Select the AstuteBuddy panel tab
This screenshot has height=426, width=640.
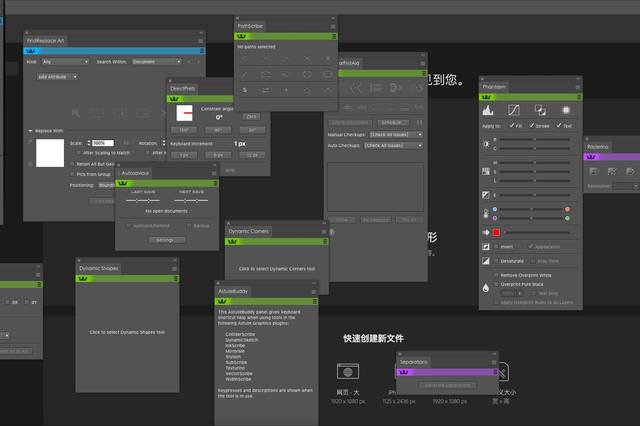[233, 291]
